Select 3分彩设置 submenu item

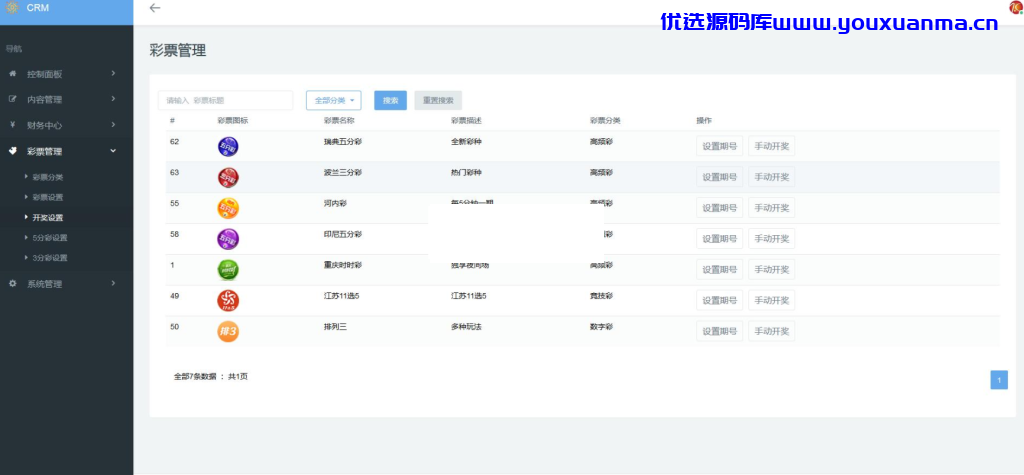click(x=50, y=258)
